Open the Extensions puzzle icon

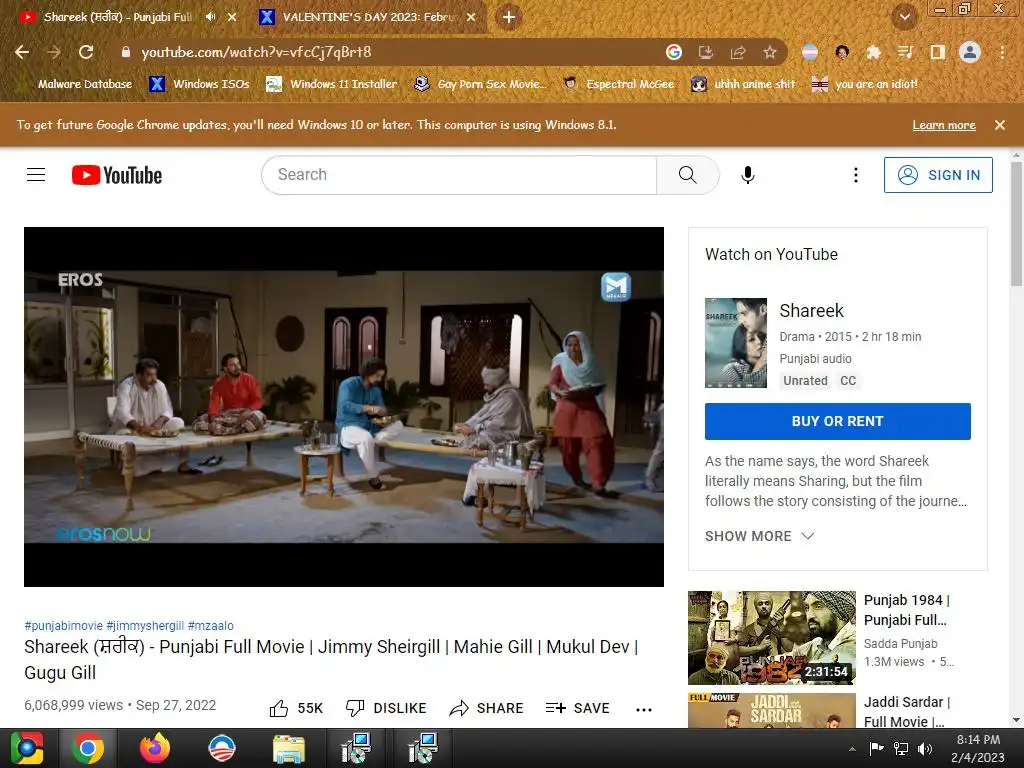pos(874,52)
